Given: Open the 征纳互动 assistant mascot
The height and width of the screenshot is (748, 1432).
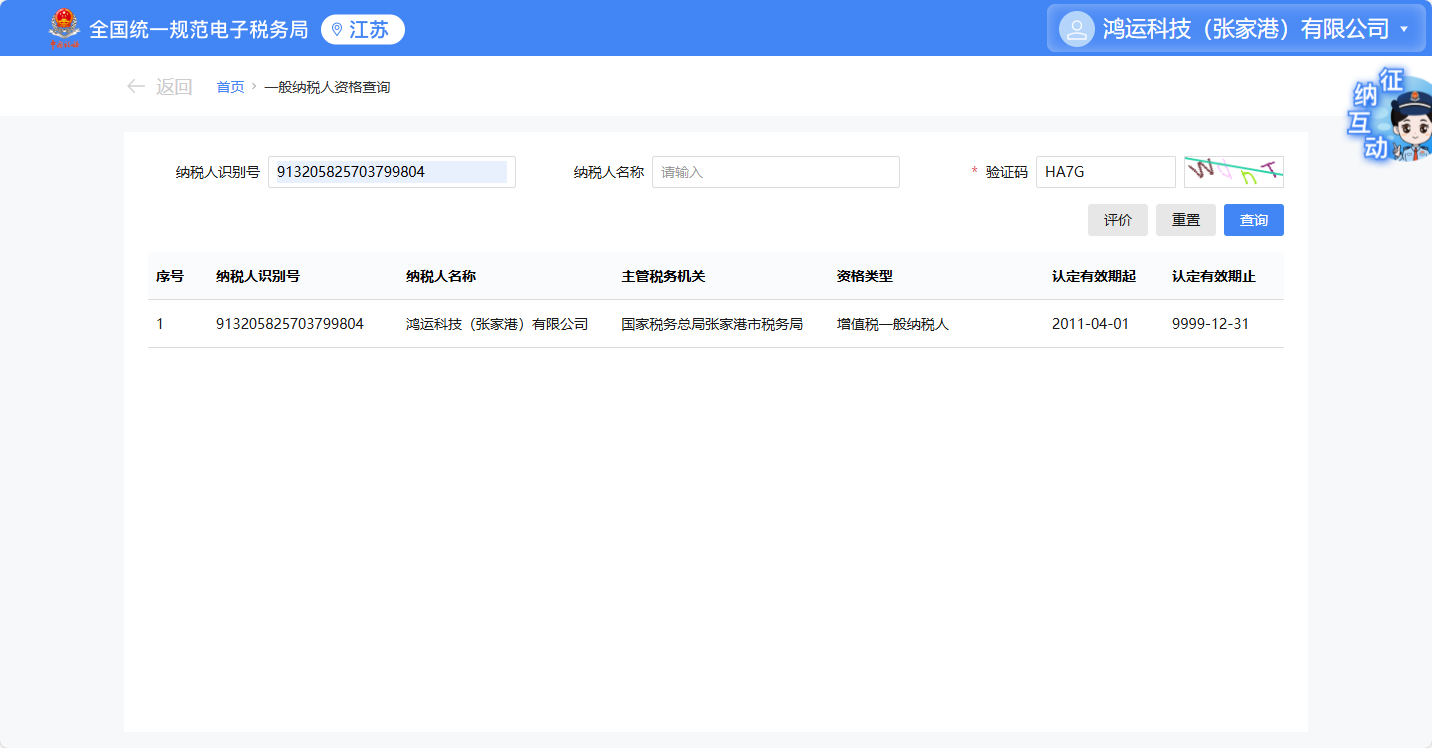Looking at the screenshot, I should (x=1392, y=120).
